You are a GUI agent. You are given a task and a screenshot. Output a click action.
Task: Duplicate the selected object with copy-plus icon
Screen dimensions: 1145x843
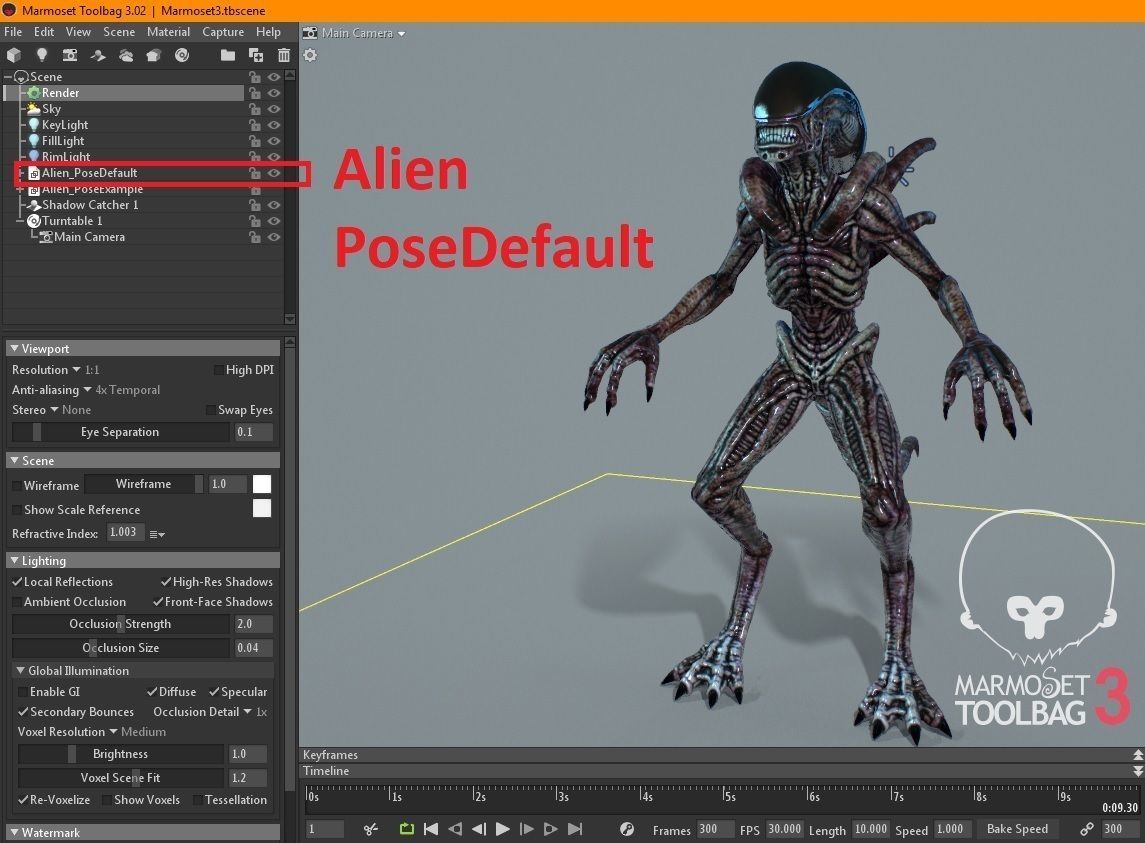(x=256, y=55)
